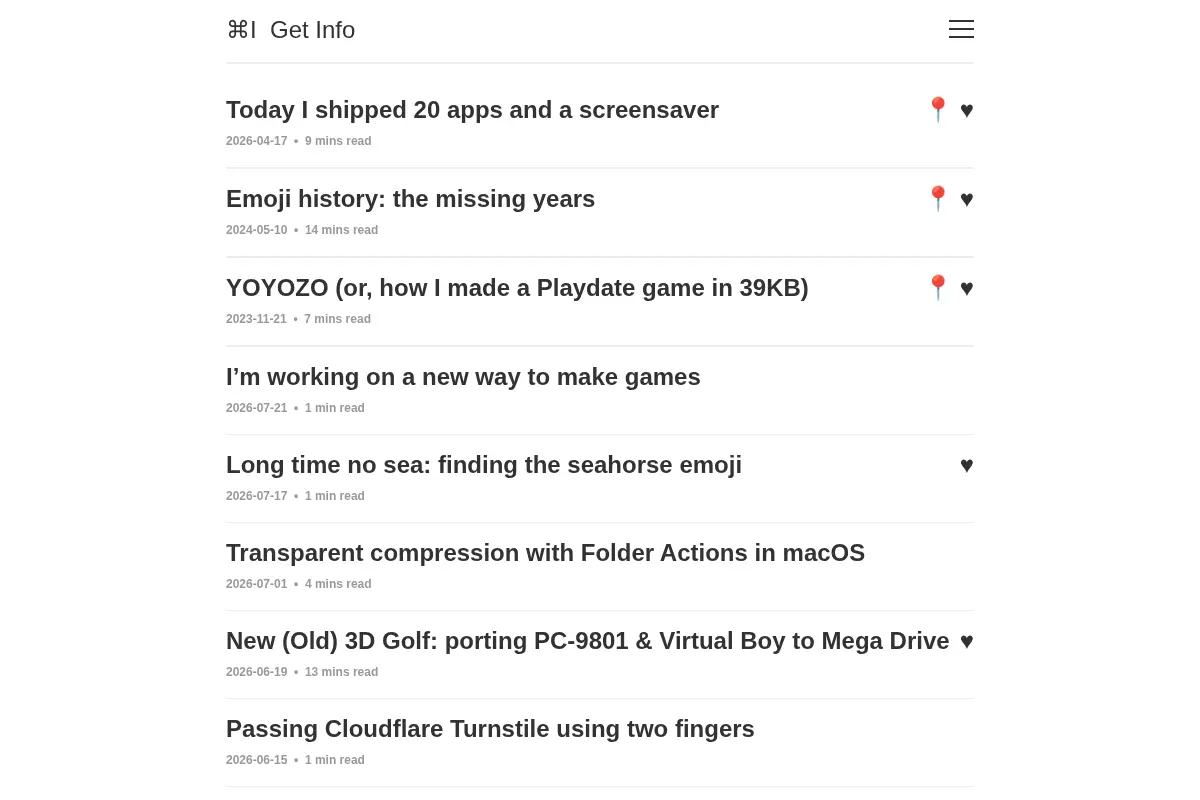Click '14 mins read' label
1200x800 pixels.
click(x=341, y=230)
